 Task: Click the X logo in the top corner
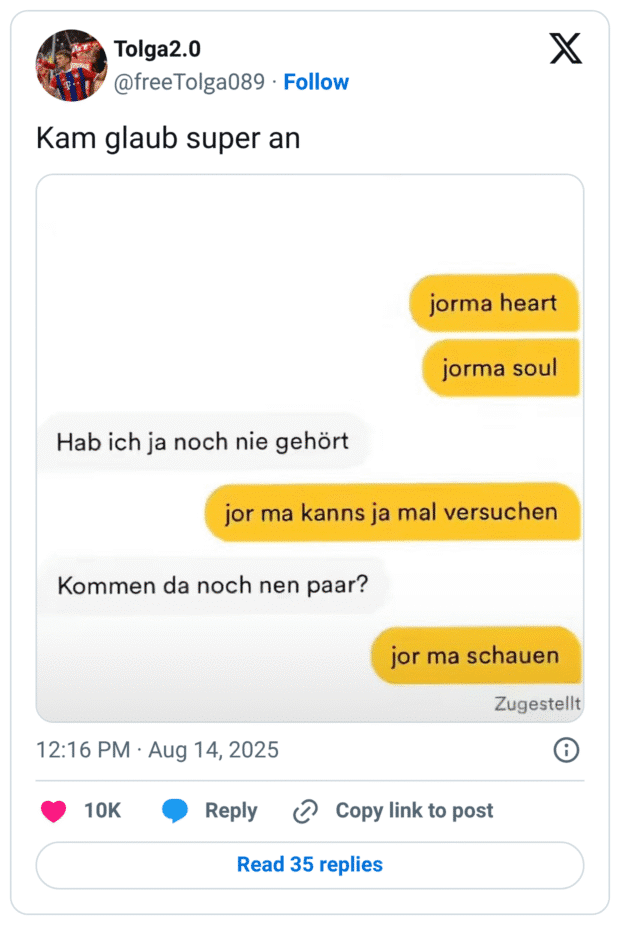pos(566,48)
